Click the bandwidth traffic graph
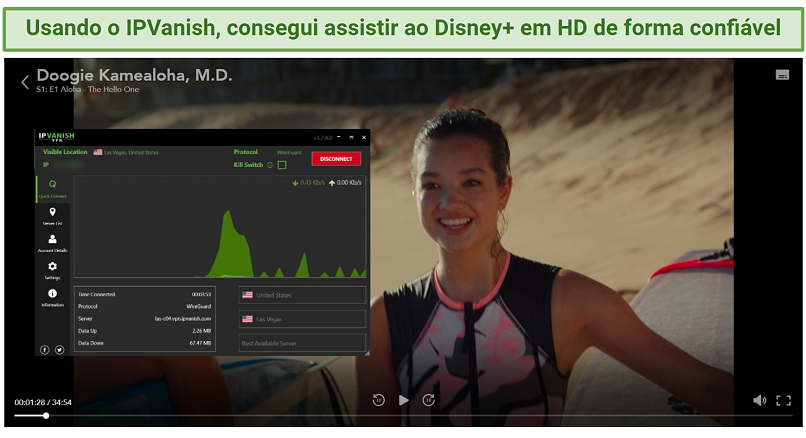Image resolution: width=806 pixels, height=438 pixels. tap(220, 227)
